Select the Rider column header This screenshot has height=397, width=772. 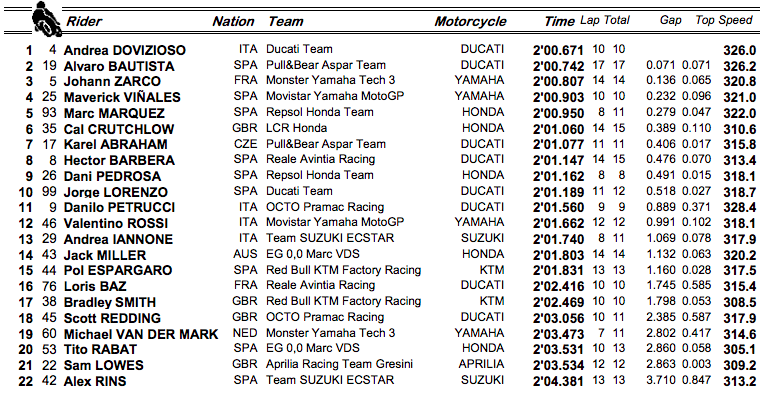[84, 22]
